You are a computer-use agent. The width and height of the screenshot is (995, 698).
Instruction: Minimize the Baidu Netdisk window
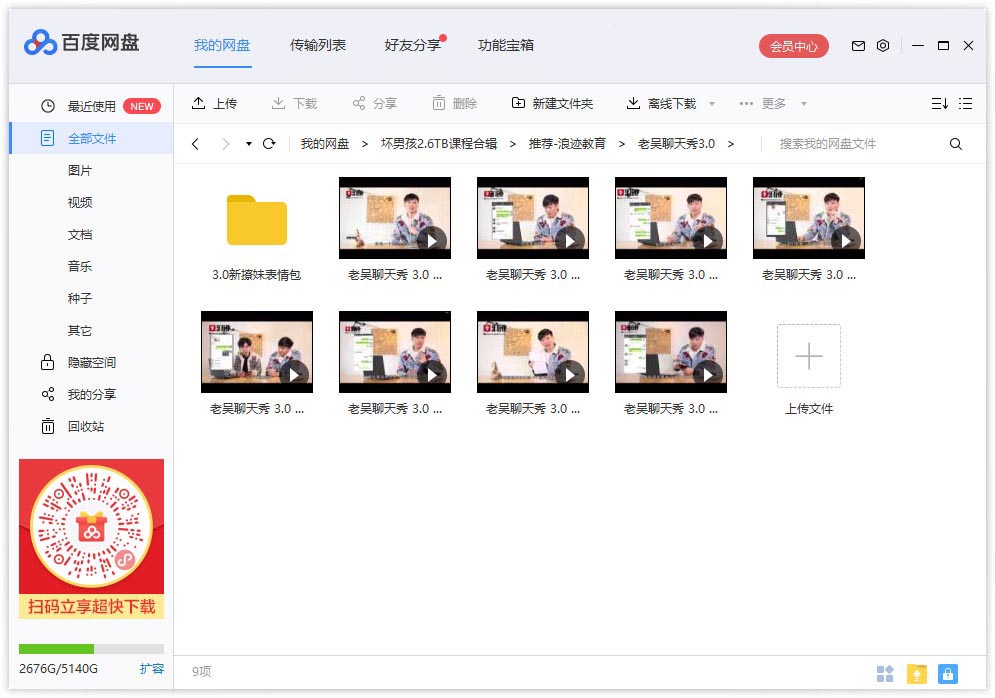[x=918, y=46]
